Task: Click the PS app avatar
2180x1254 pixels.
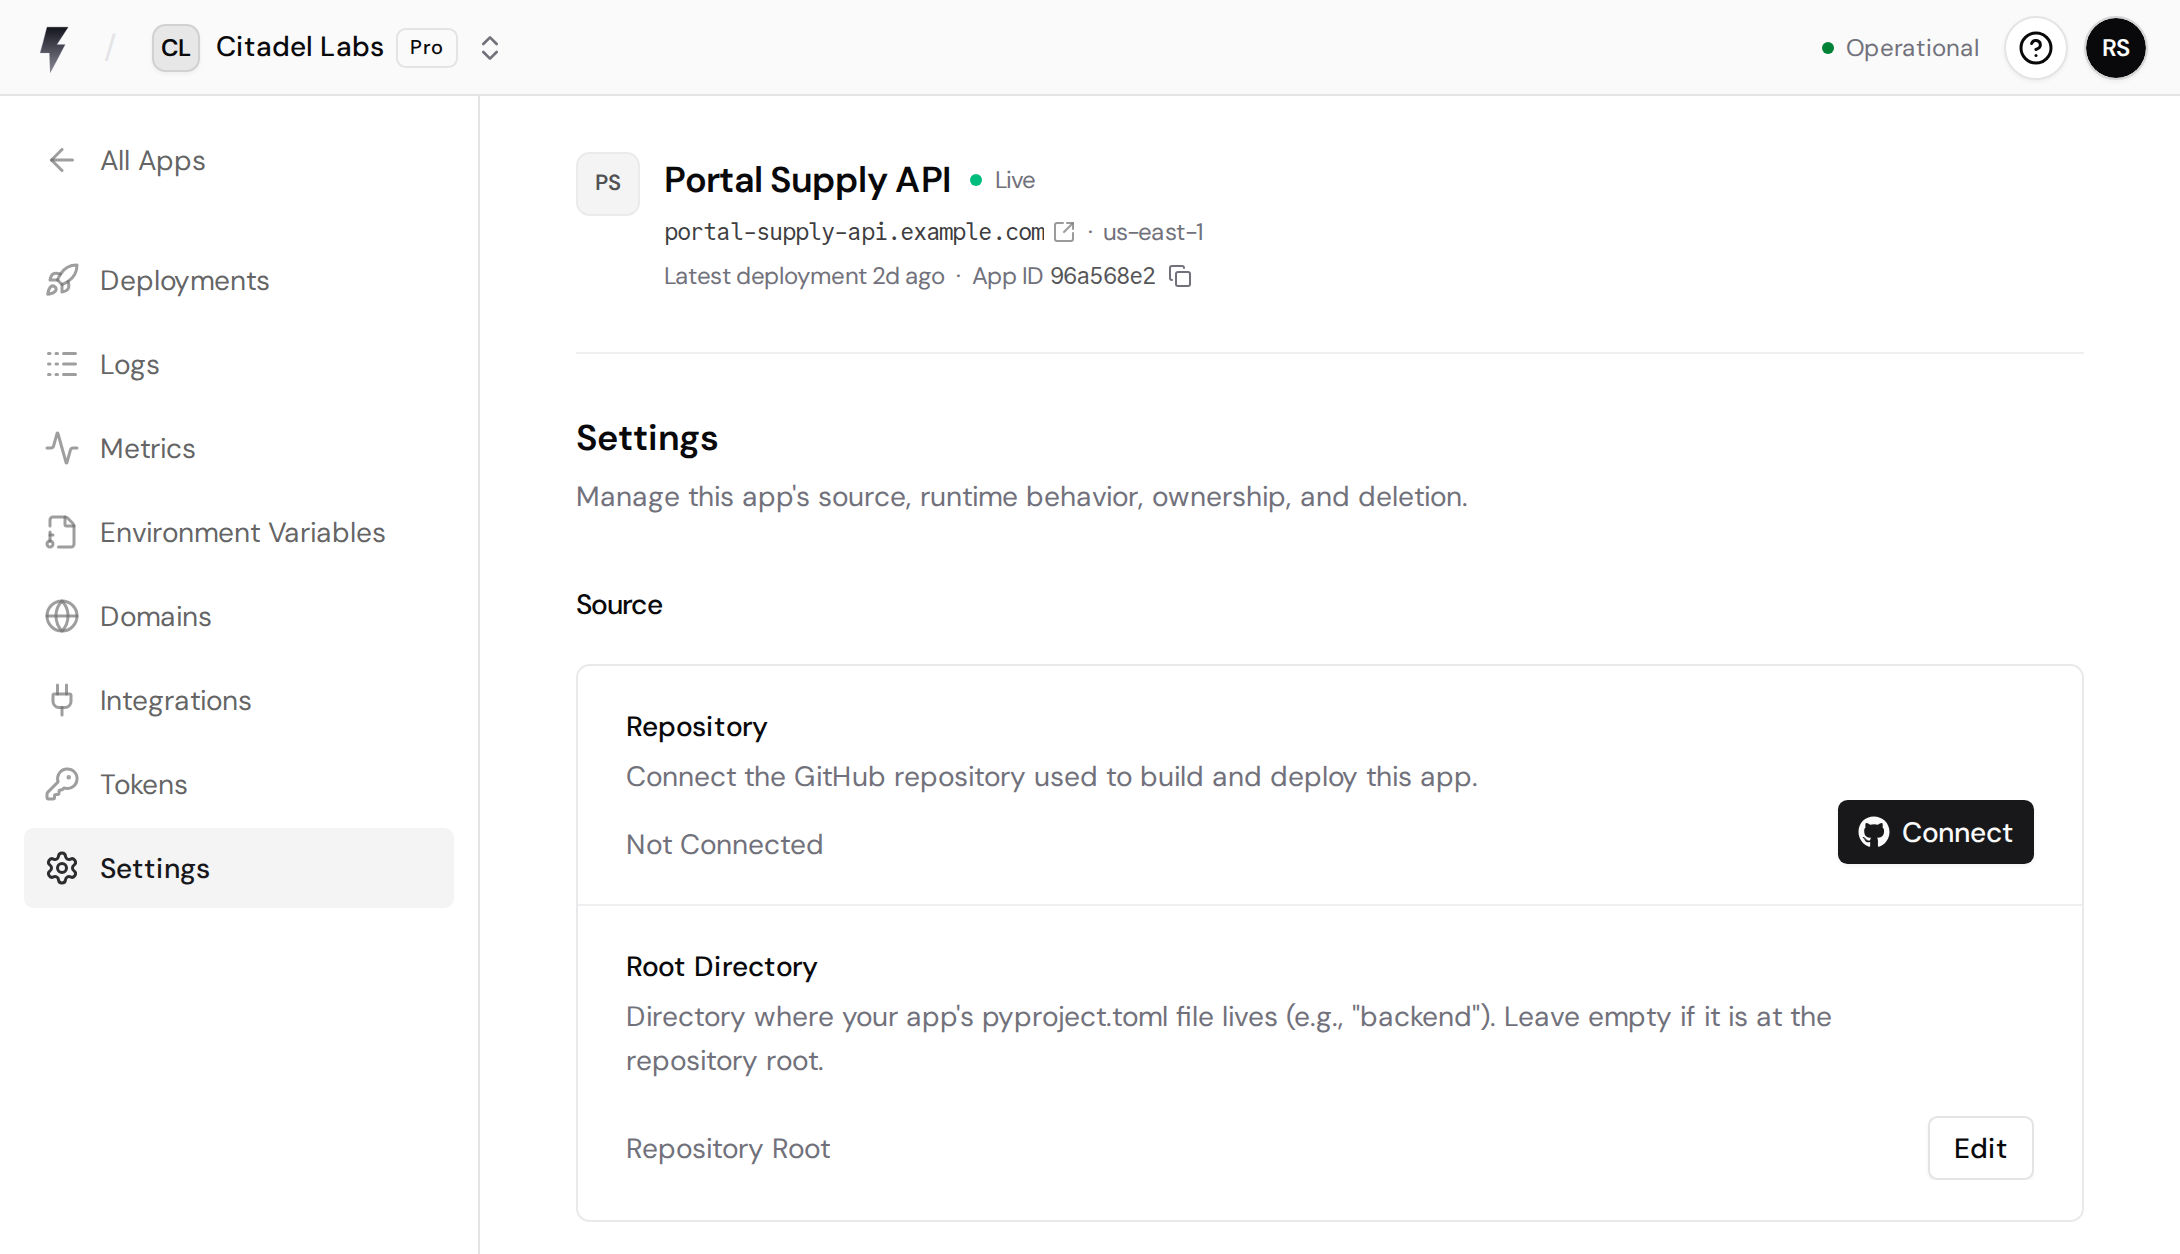Action: 608,184
